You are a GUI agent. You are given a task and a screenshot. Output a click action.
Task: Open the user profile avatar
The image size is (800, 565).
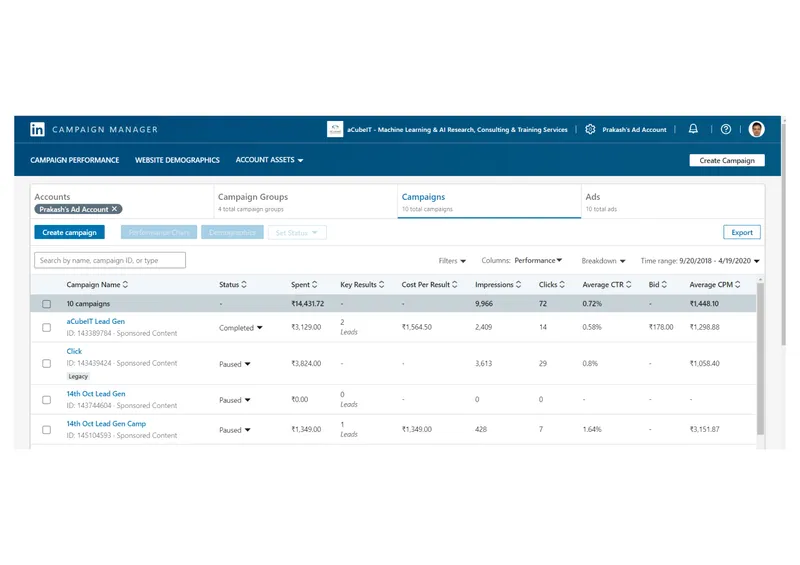point(756,129)
